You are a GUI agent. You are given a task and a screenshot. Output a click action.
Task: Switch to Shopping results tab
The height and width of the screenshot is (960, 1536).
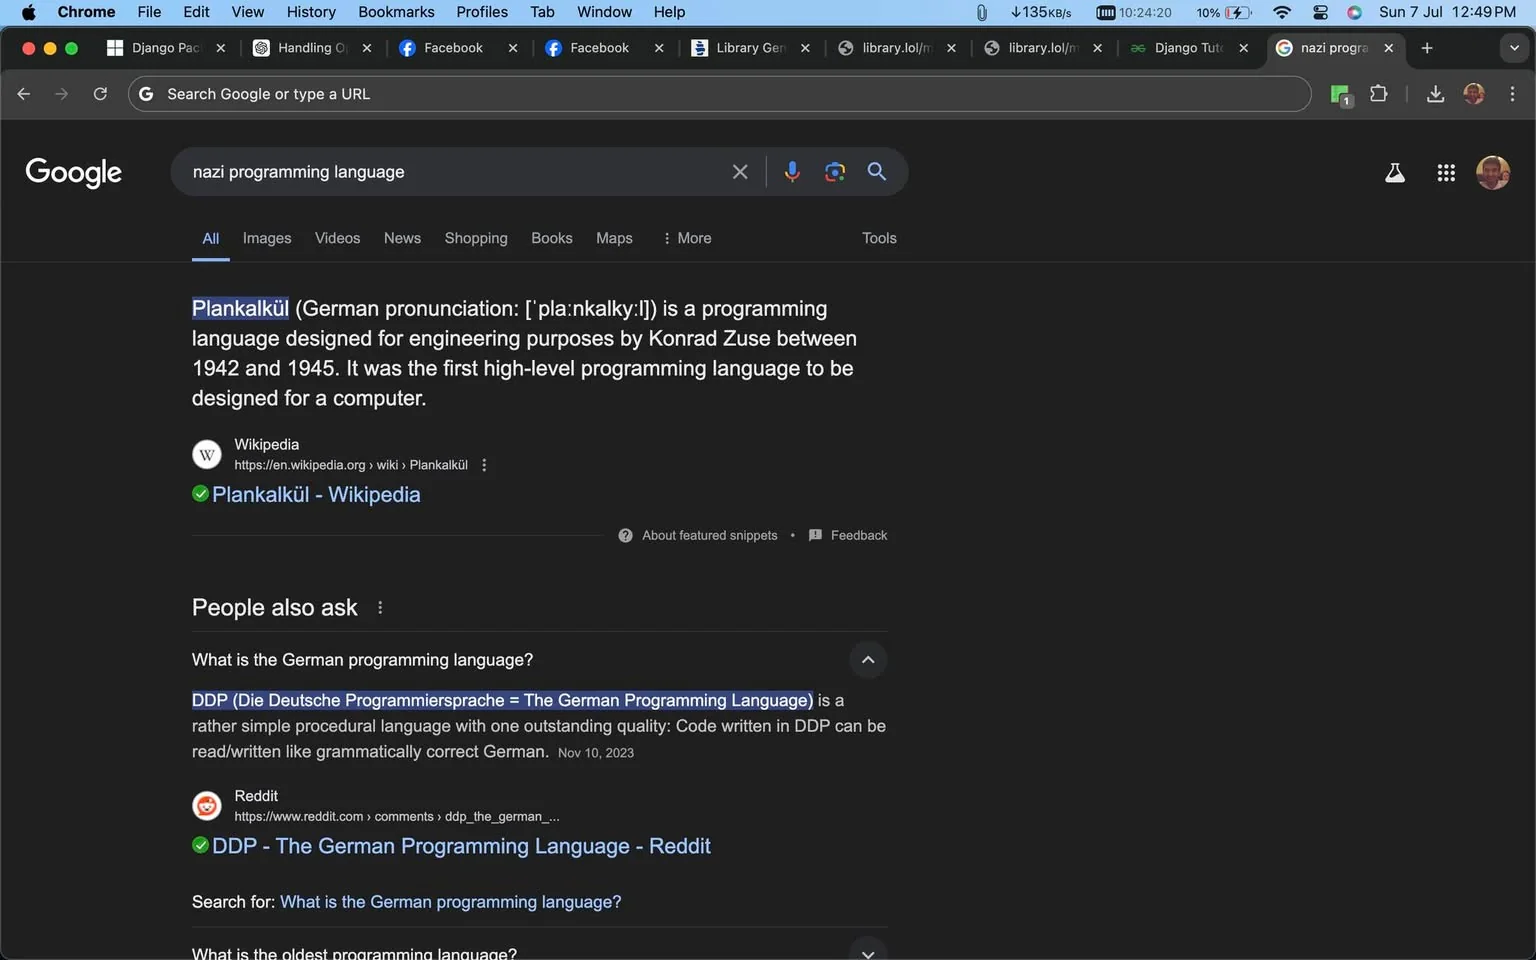click(476, 238)
